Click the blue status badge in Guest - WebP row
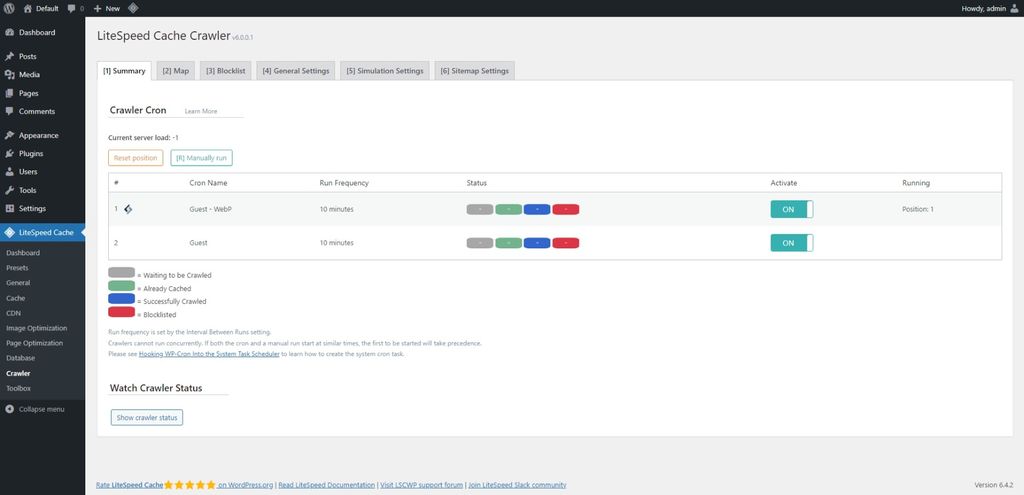This screenshot has height=495, width=1024. [537, 210]
